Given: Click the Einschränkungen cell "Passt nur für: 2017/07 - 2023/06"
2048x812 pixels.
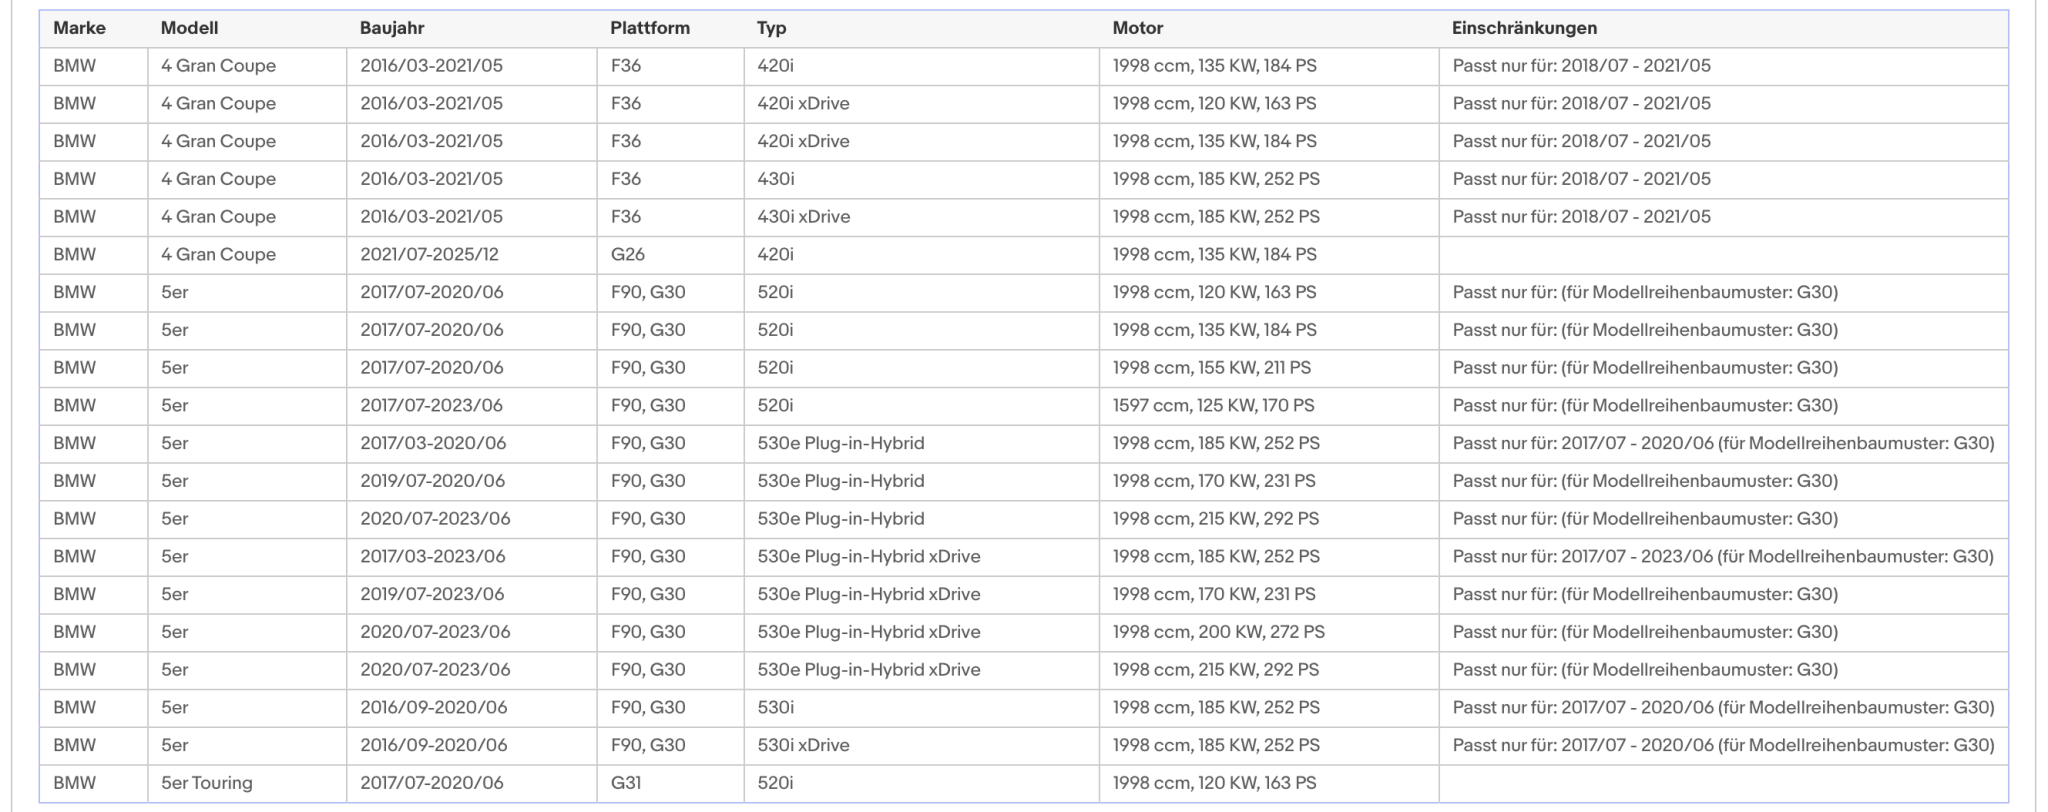Looking at the screenshot, I should [x=1723, y=556].
